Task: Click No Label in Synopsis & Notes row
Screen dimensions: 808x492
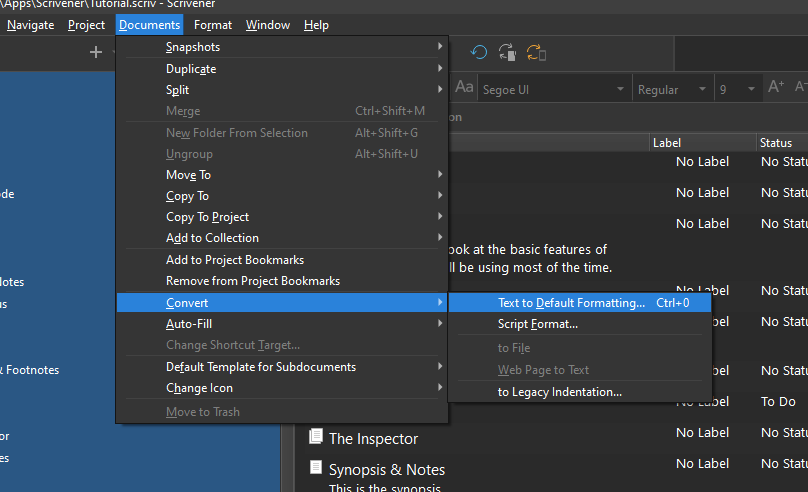Action: [x=702, y=464]
